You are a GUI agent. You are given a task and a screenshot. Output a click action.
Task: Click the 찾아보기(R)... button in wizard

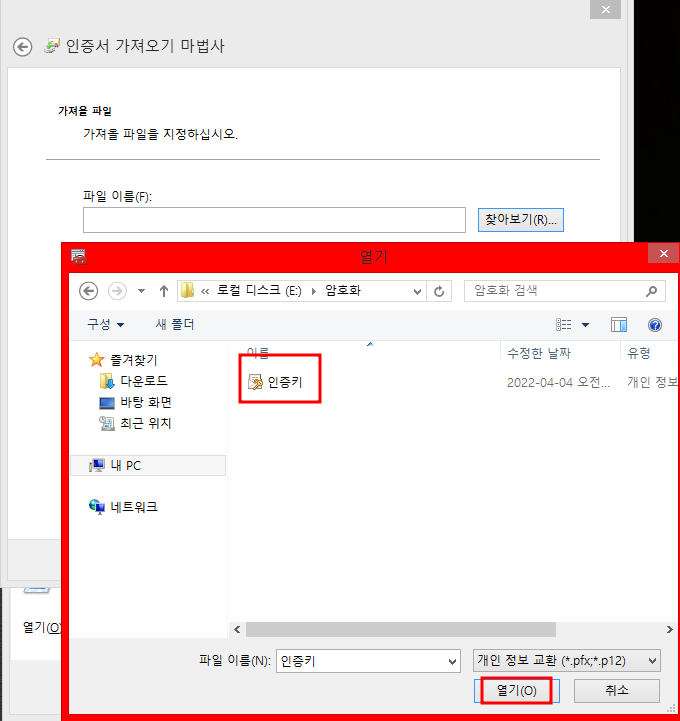(520, 220)
